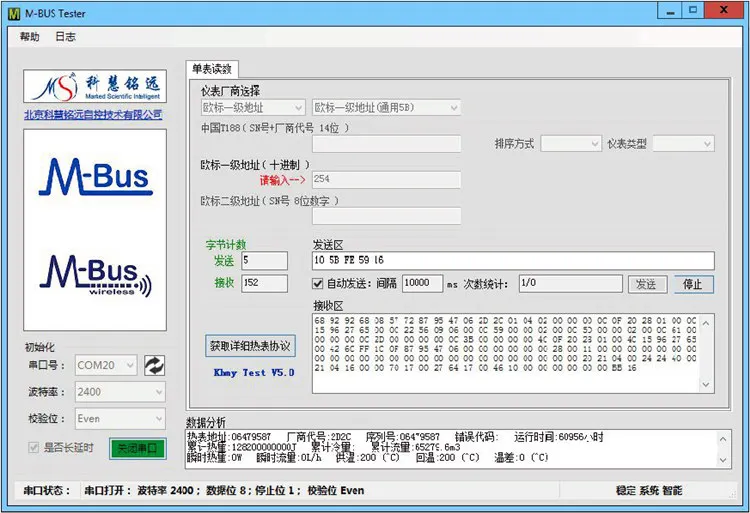The height and width of the screenshot is (513, 750).
Task: Click the 获取详细热表协议 button
Action: point(250,346)
